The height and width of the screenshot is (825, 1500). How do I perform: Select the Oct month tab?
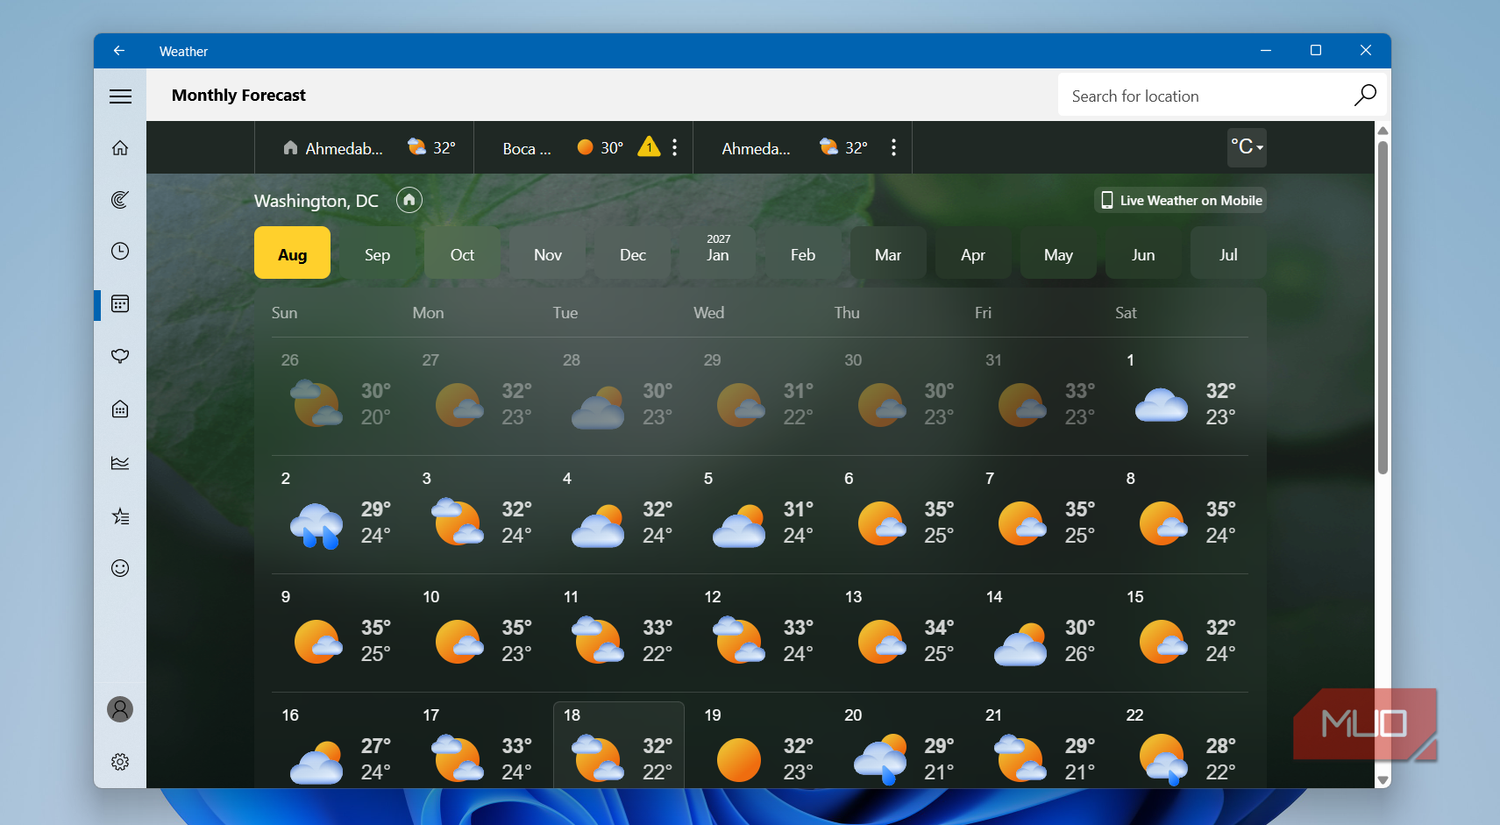coord(462,253)
